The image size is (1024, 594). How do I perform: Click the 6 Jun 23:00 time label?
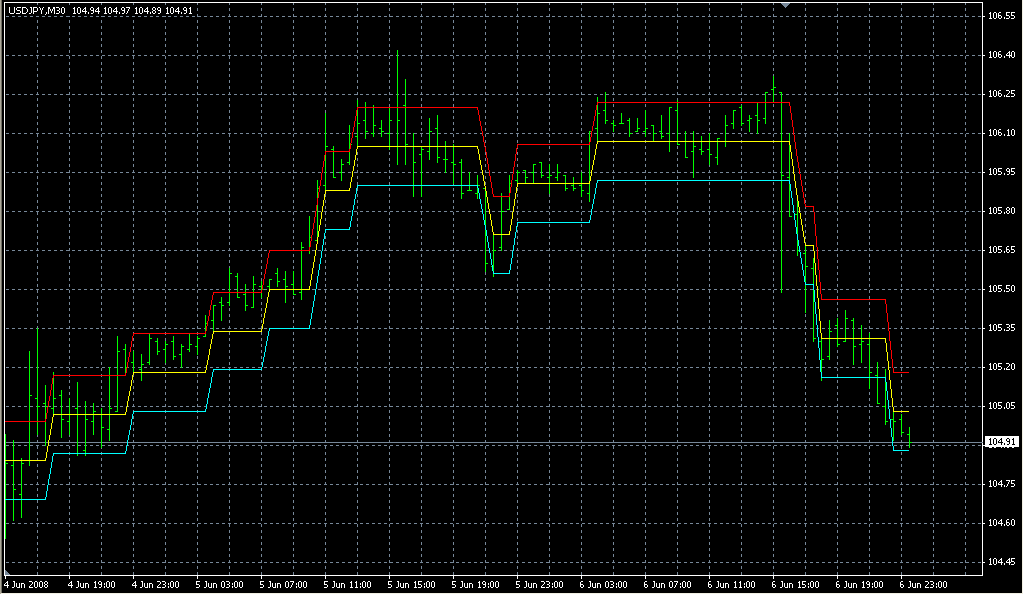pyautogui.click(x=923, y=583)
